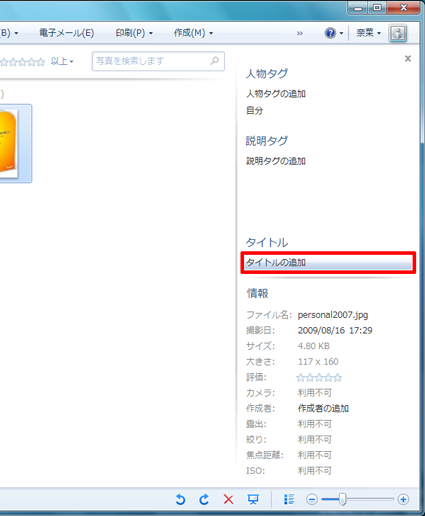Click 作成者の追加 link
The width and height of the screenshot is (425, 516).
coord(323,408)
